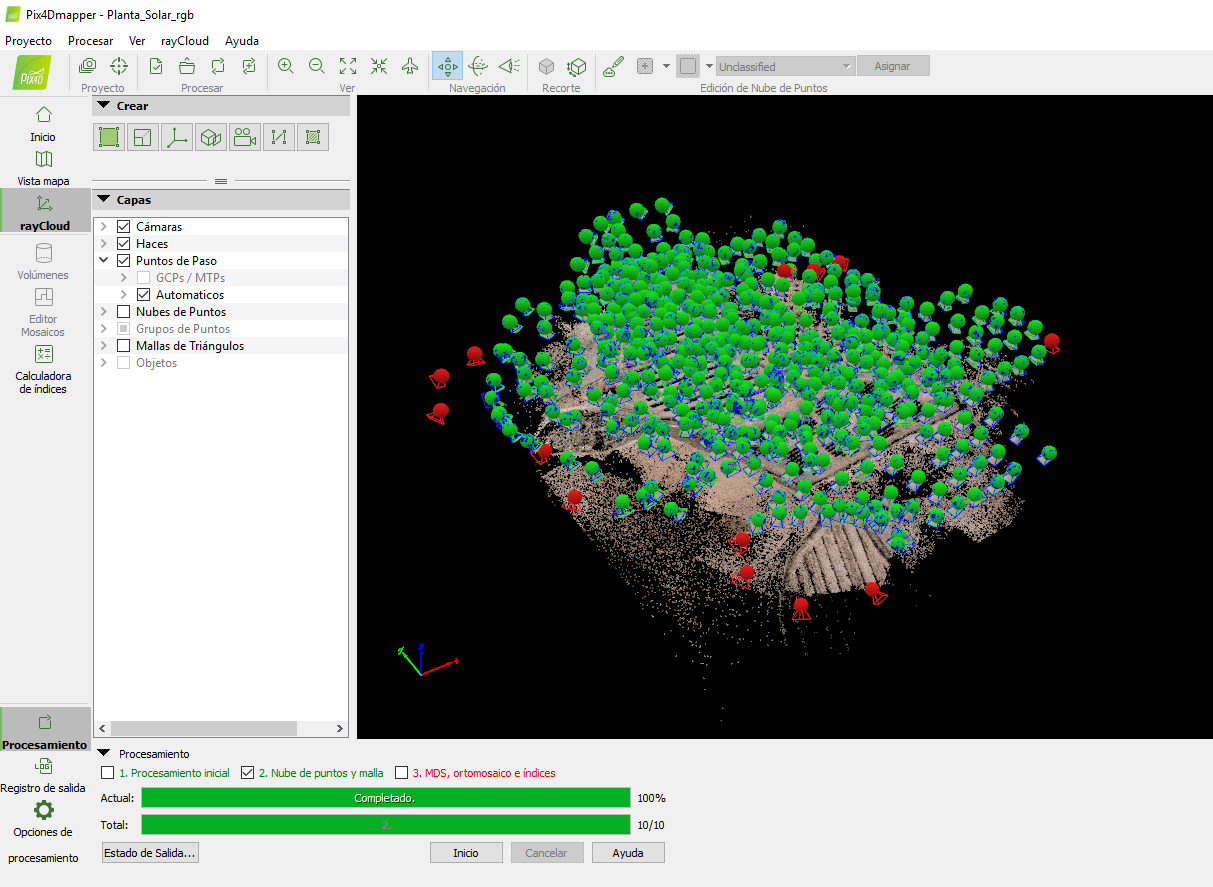Select the standard navigation mode icon
1213x887 pixels.
[447, 66]
